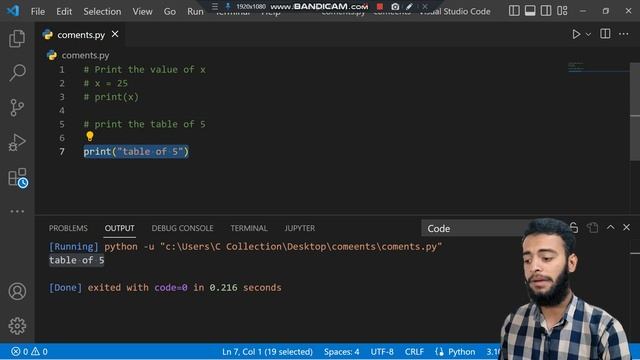Click line number 4 in the gutter
This screenshot has width=640, height=360.
coord(62,111)
